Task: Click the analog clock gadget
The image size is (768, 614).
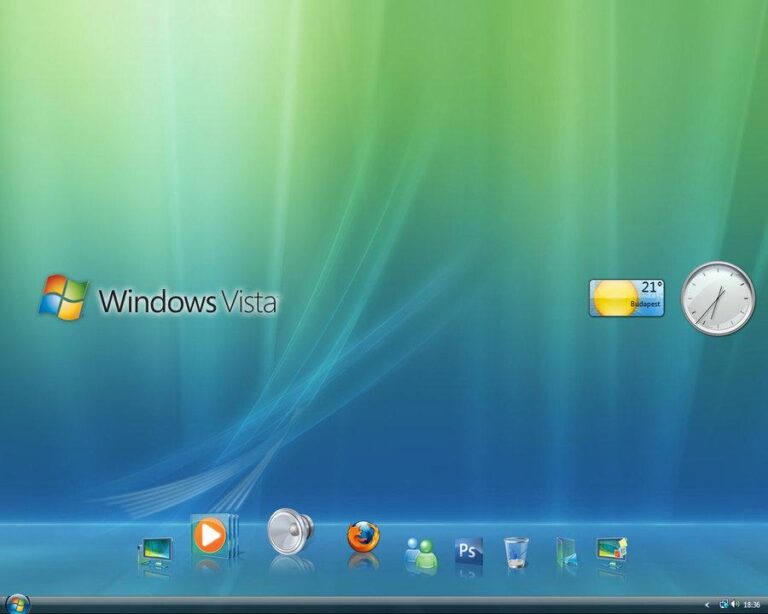Action: pyautogui.click(x=719, y=299)
